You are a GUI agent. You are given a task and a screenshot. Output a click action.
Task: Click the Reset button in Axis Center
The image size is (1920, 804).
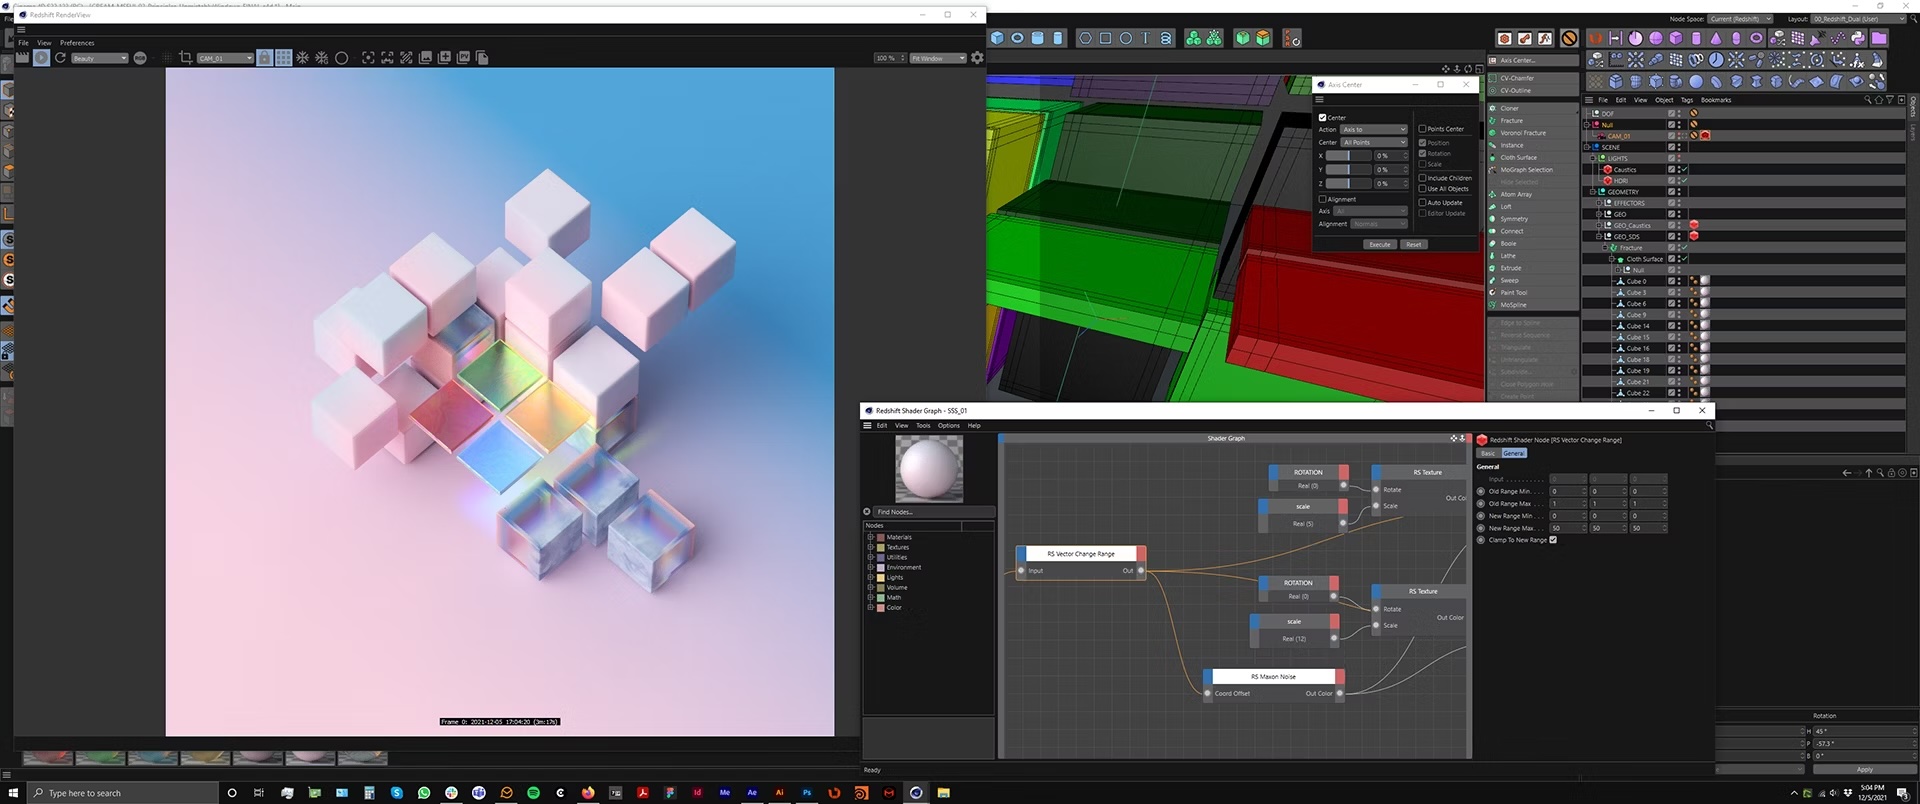click(x=1413, y=245)
